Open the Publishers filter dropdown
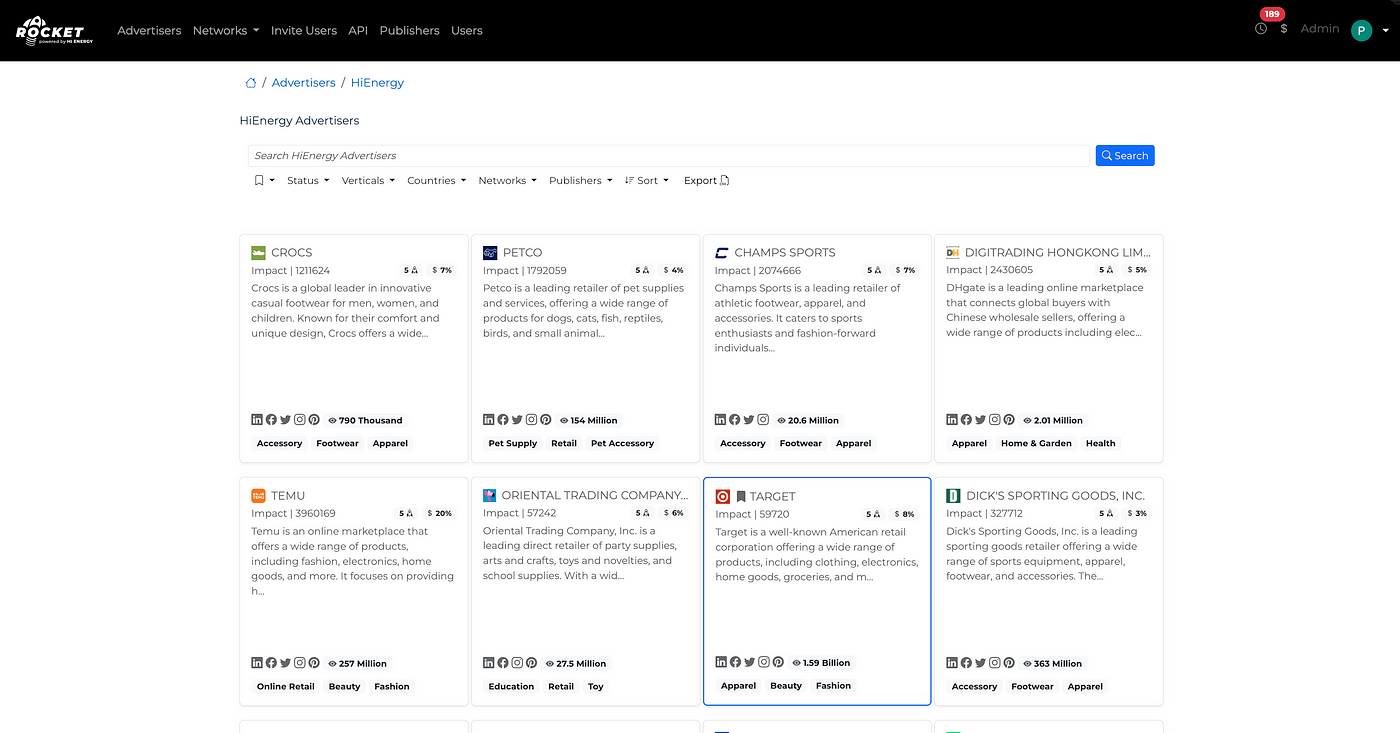Viewport: 1400px width, 733px height. tap(580, 181)
